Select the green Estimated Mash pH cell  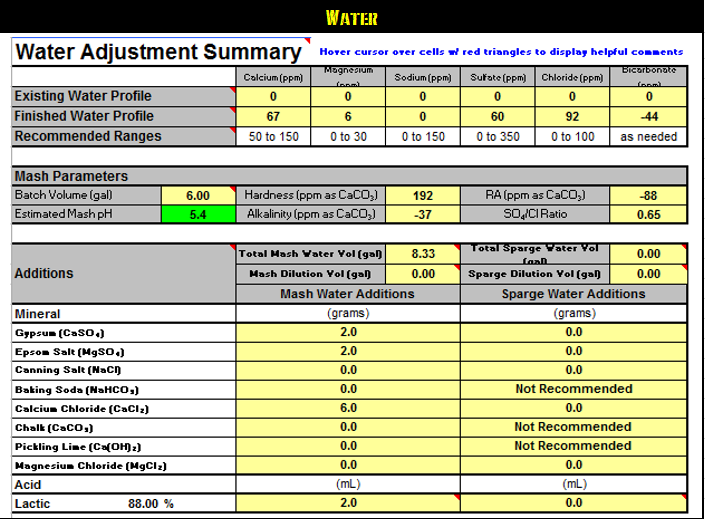point(198,215)
